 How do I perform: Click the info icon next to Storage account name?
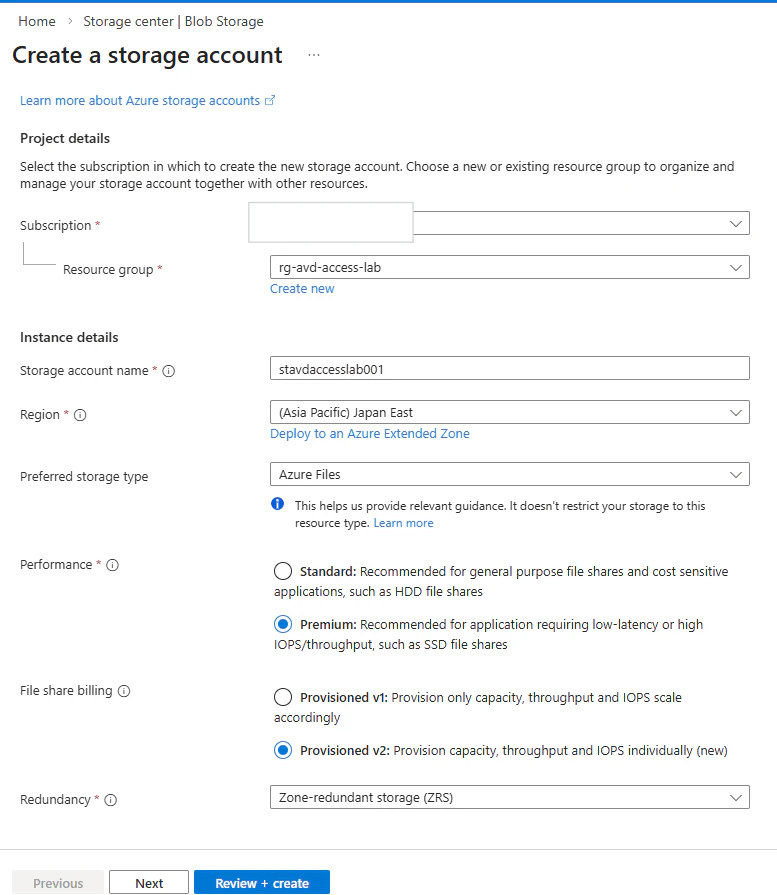pyautogui.click(x=168, y=371)
